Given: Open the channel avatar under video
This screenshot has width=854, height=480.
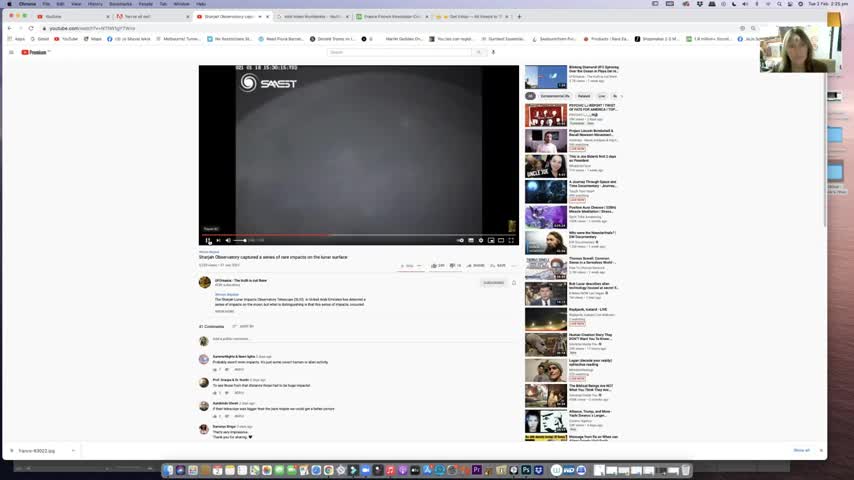Looking at the screenshot, I should 205,282.
